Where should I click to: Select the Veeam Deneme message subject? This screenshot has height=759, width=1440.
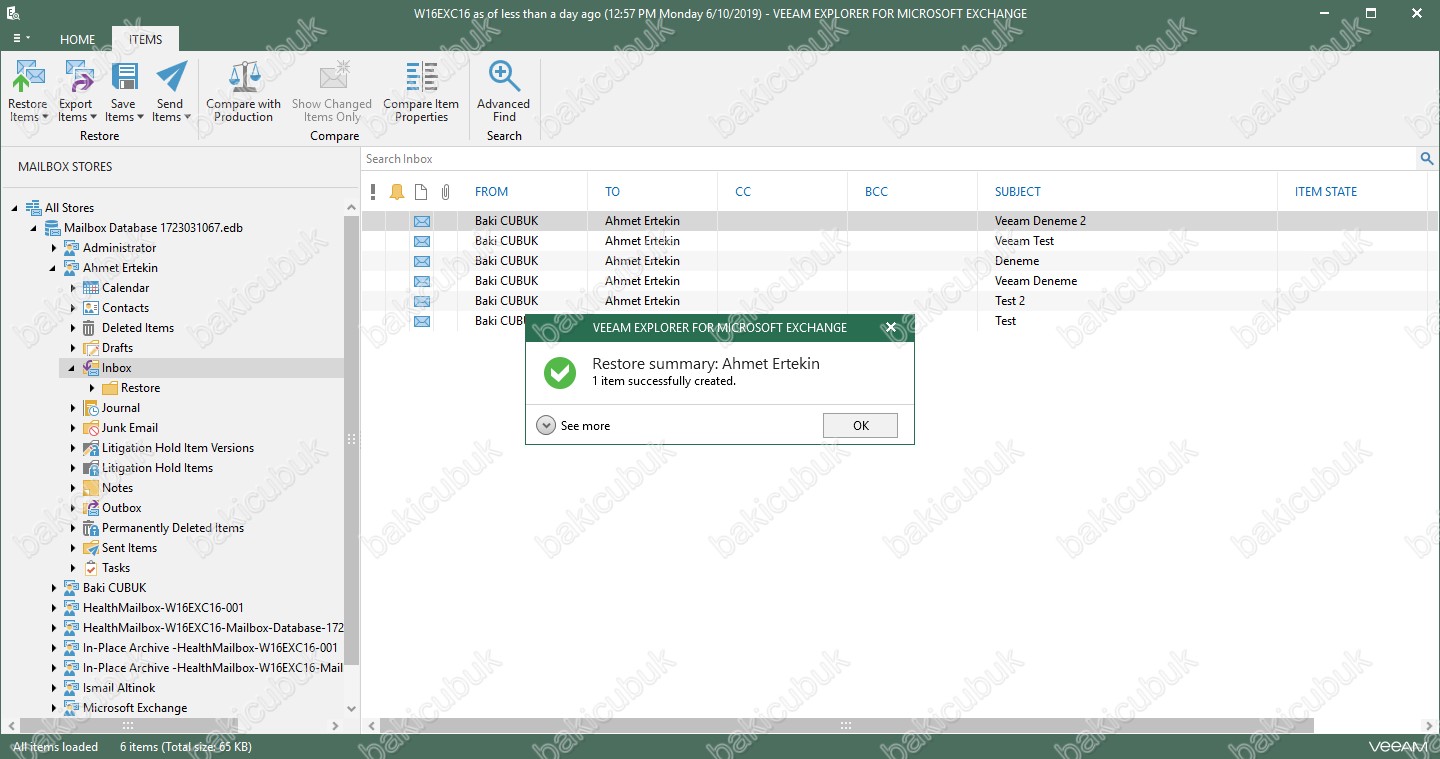point(1036,281)
